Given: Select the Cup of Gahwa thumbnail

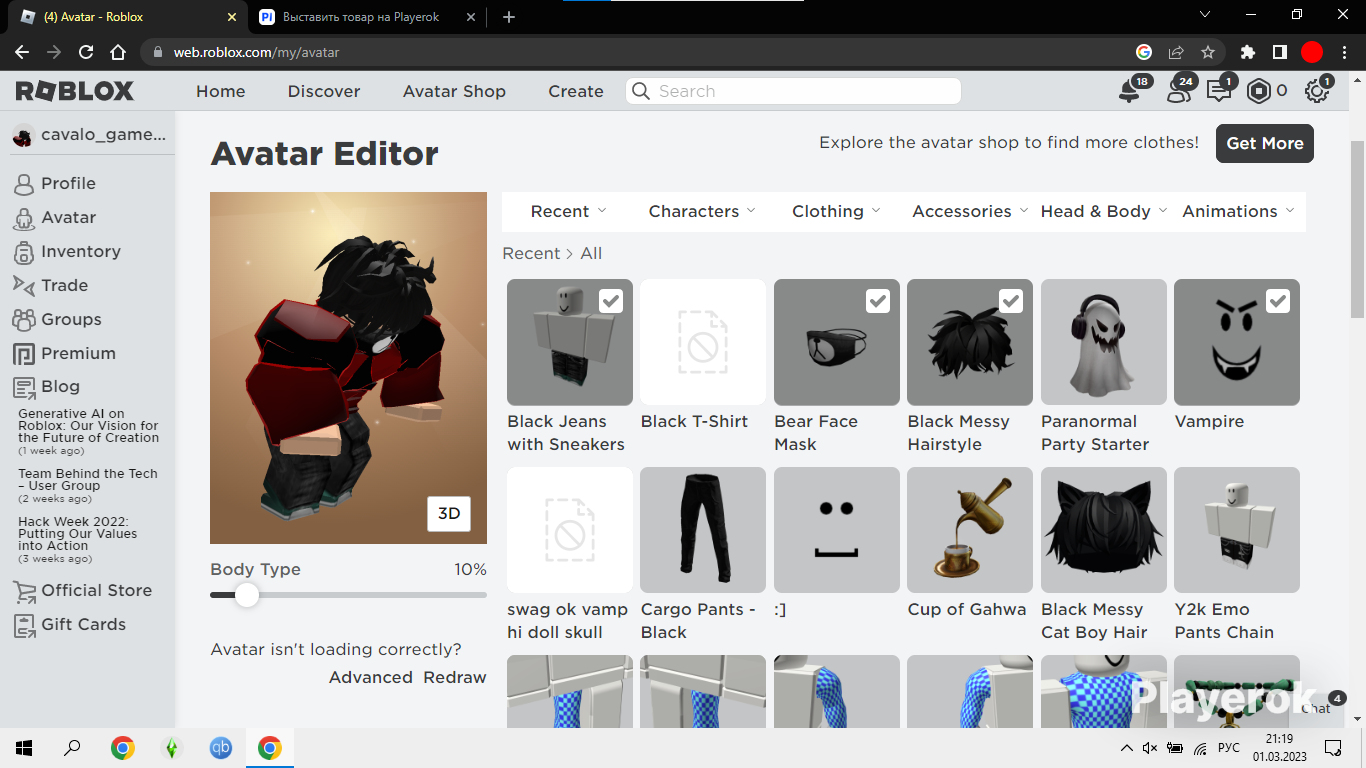Looking at the screenshot, I should [x=970, y=530].
